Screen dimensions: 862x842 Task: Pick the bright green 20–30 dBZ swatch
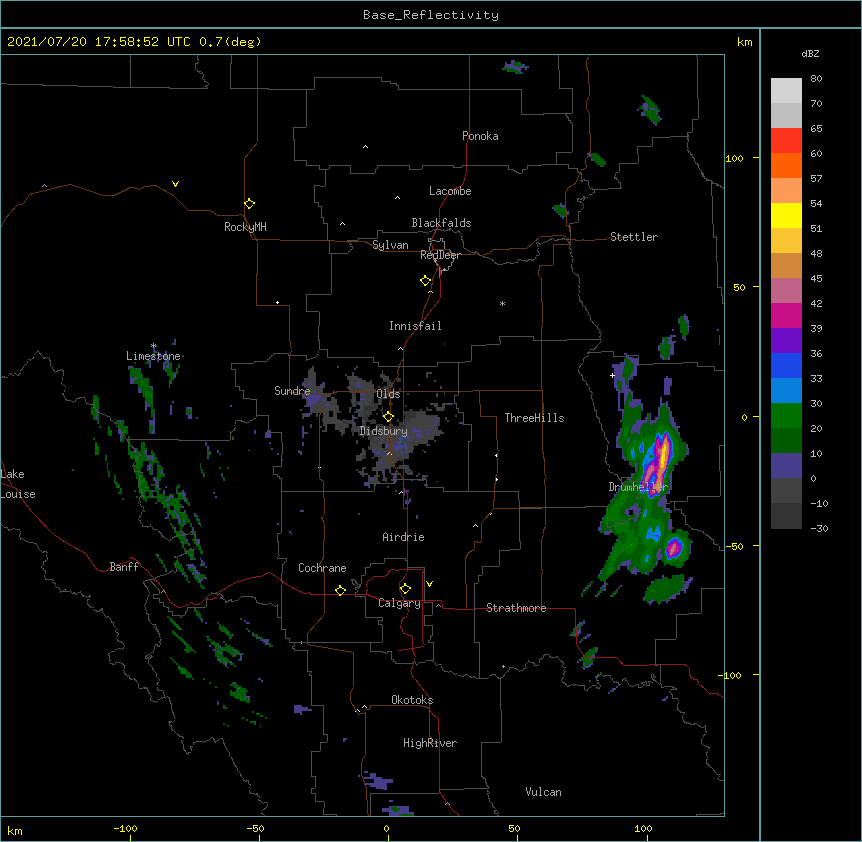click(786, 416)
